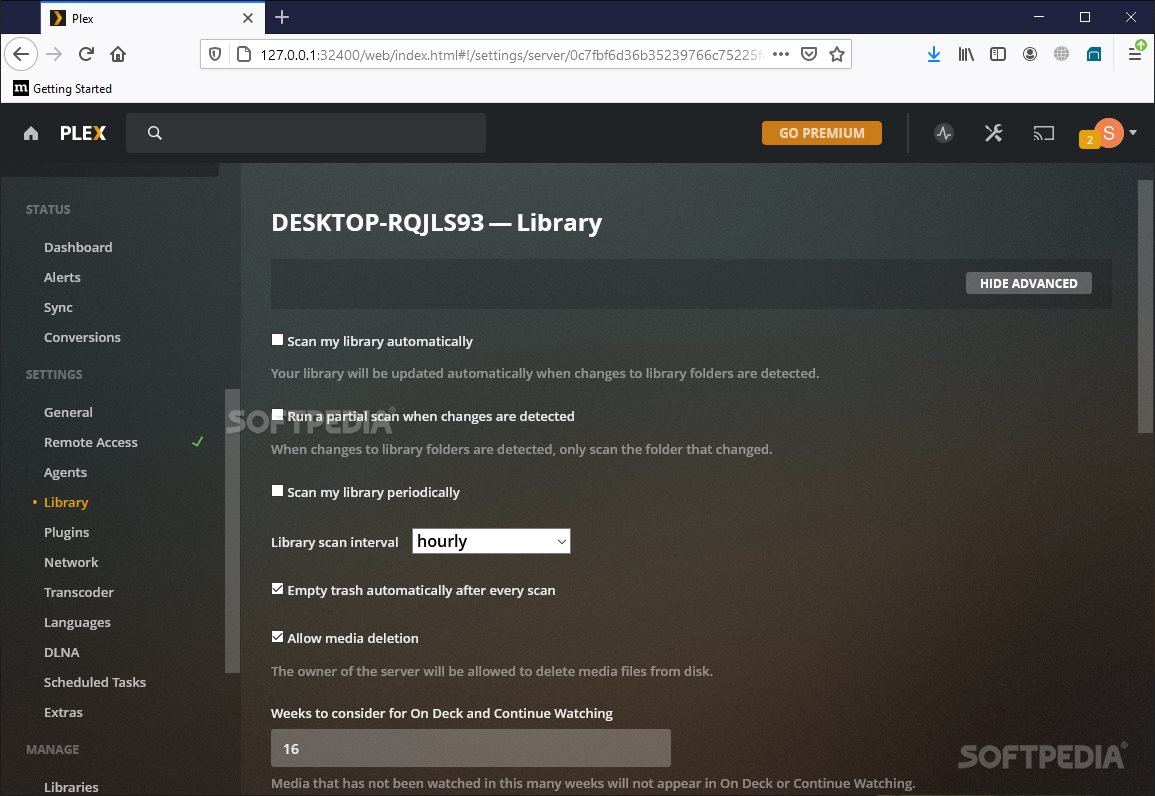Open Alerts in the sidebar
Viewport: 1155px width, 796px height.
click(x=62, y=278)
